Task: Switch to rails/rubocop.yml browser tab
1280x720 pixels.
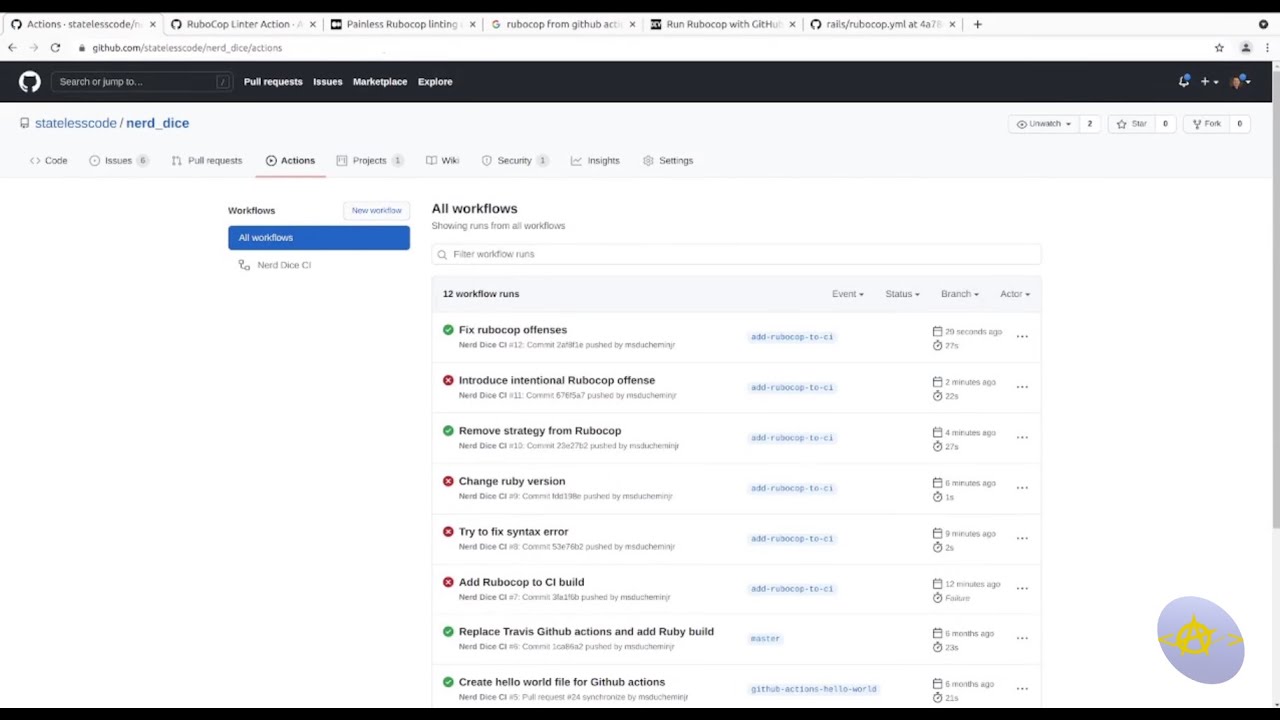Action: tap(884, 24)
